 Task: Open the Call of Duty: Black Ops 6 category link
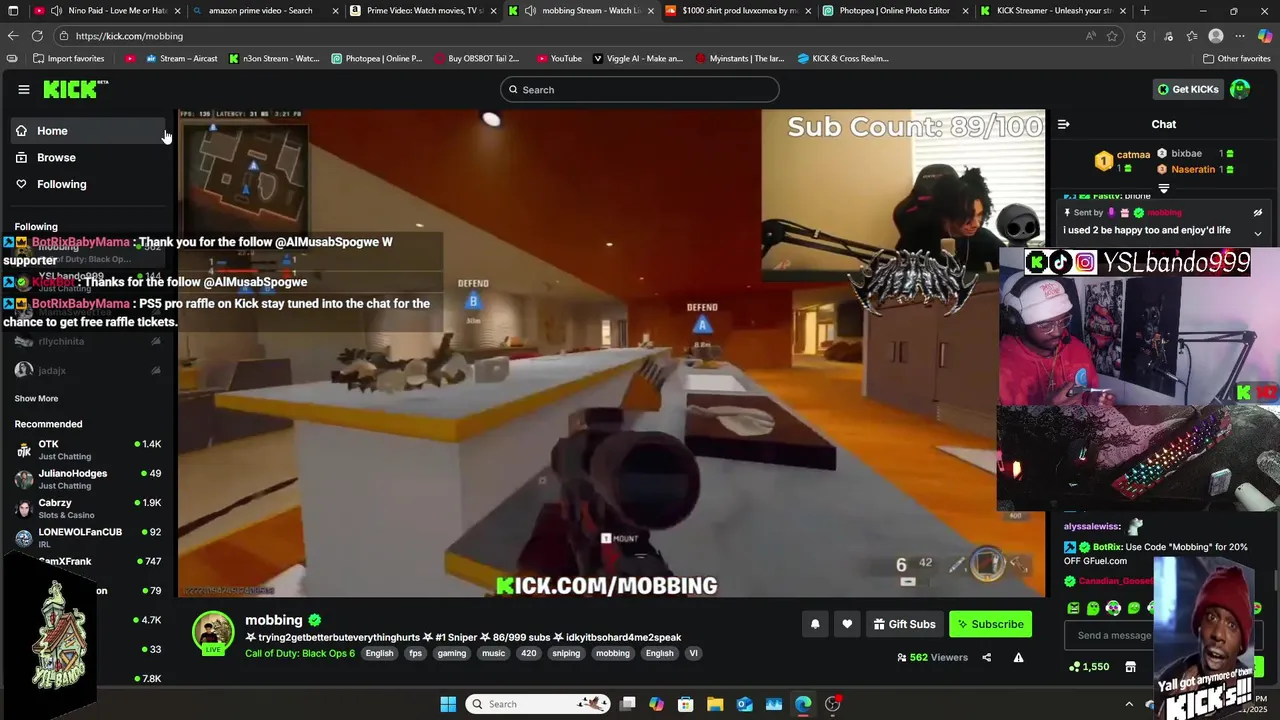coord(300,653)
